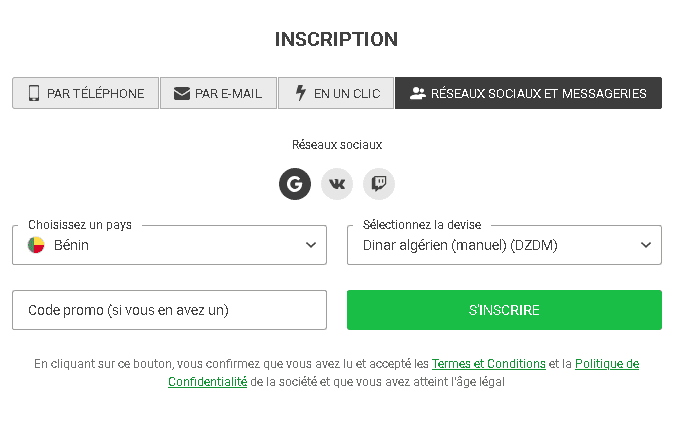This screenshot has height=424, width=679.
Task: Click the Bénin flag icon
Action: 36,245
